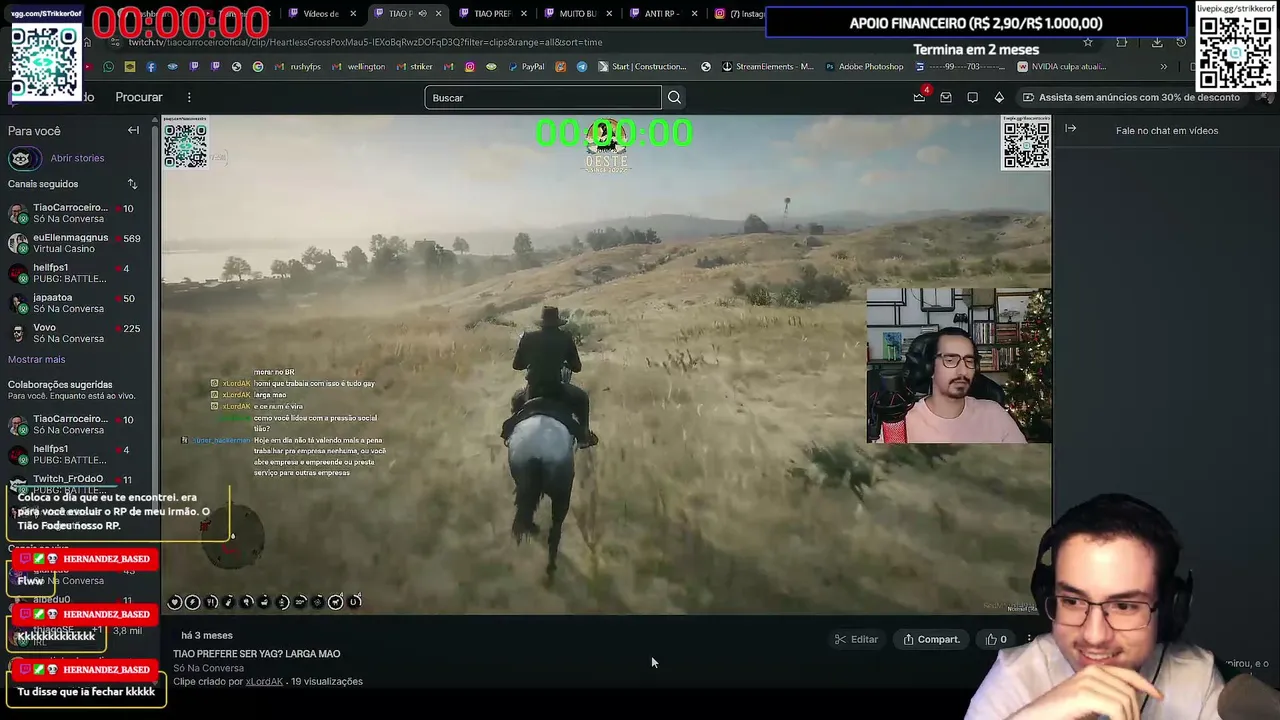The width and height of the screenshot is (1280, 720).
Task: Click the magnifier search button
Action: coord(674,97)
